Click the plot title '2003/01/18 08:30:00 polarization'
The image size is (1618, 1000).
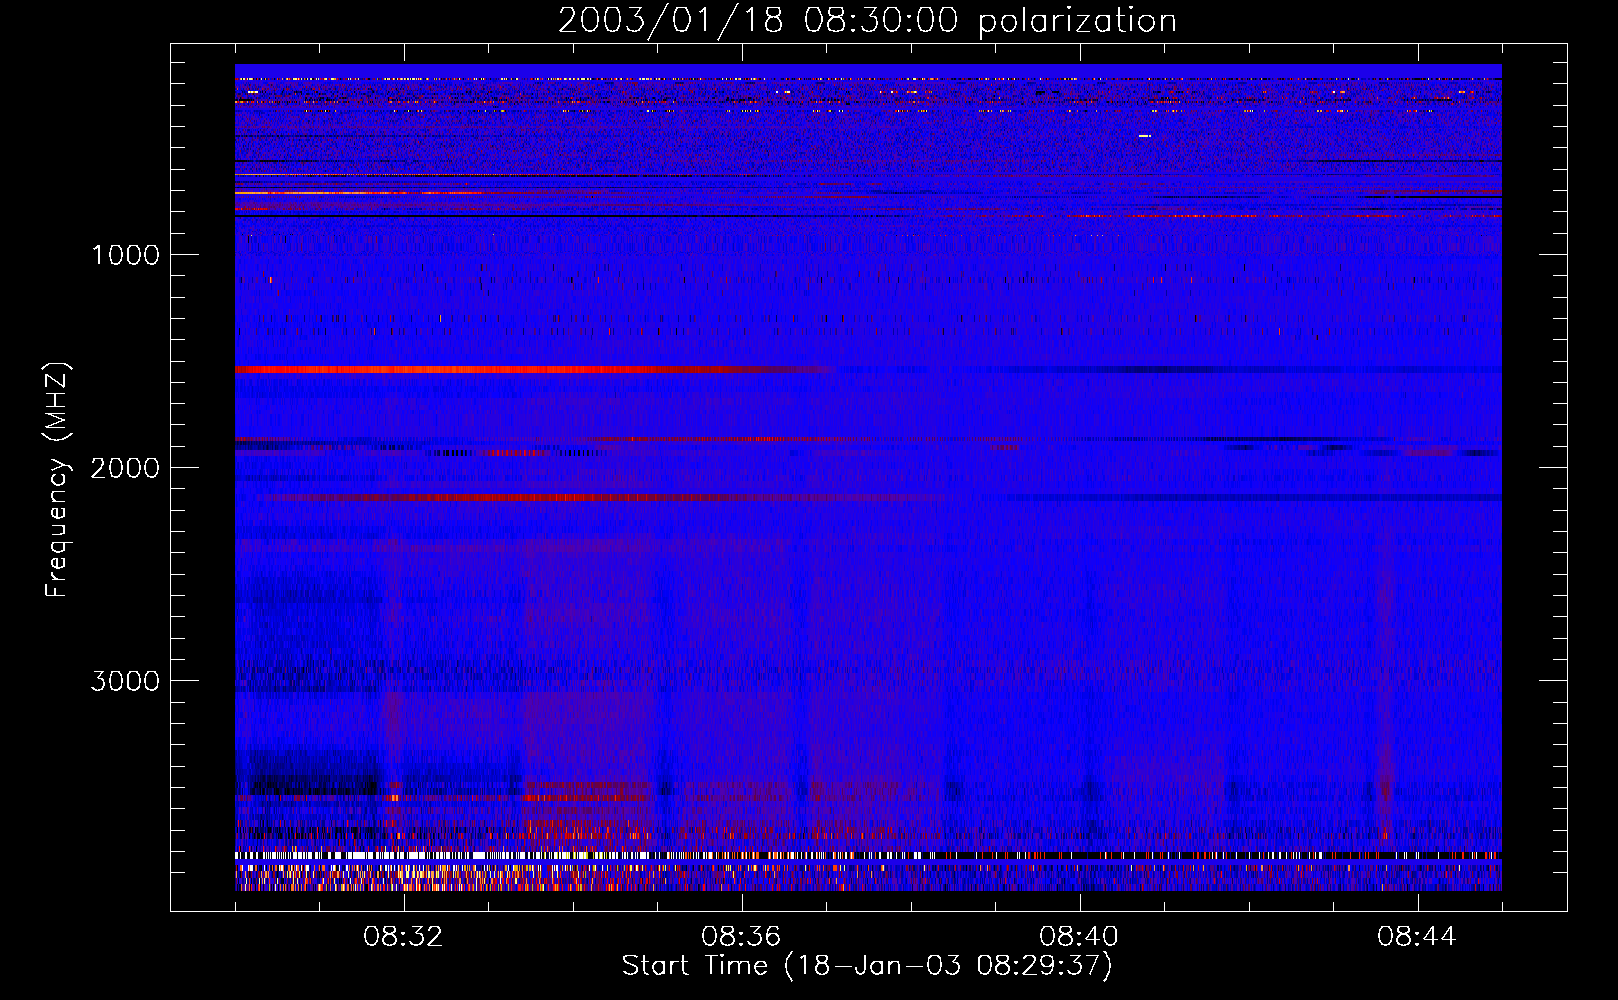(x=867, y=21)
